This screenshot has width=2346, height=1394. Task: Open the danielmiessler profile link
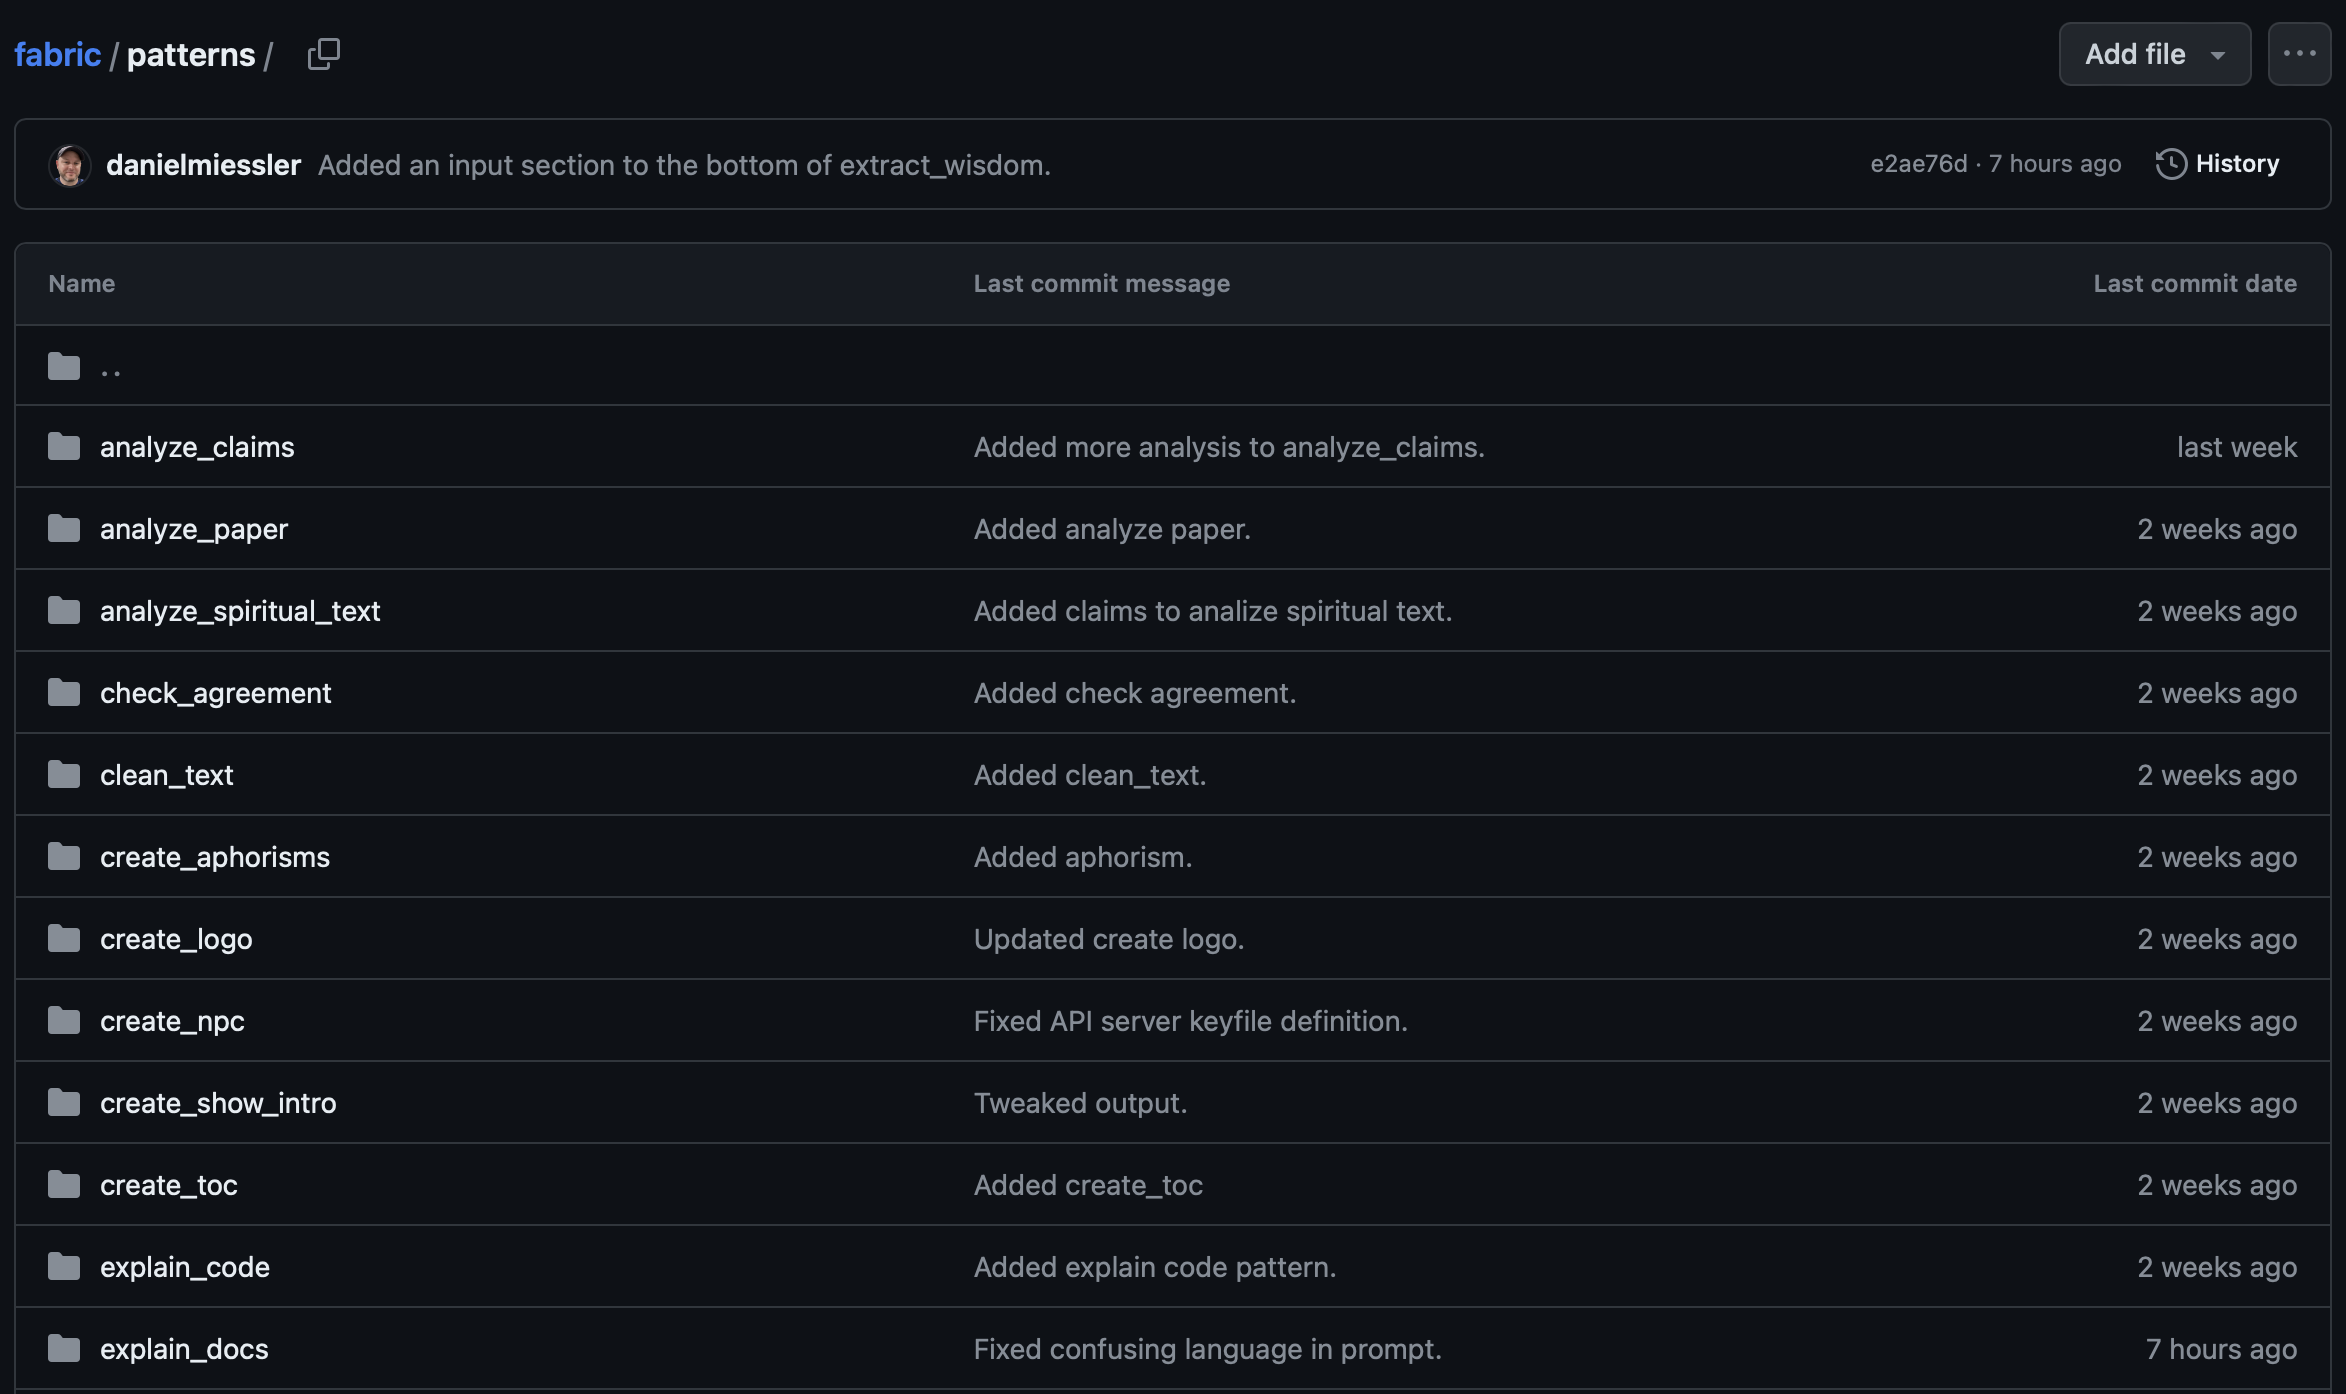(203, 165)
